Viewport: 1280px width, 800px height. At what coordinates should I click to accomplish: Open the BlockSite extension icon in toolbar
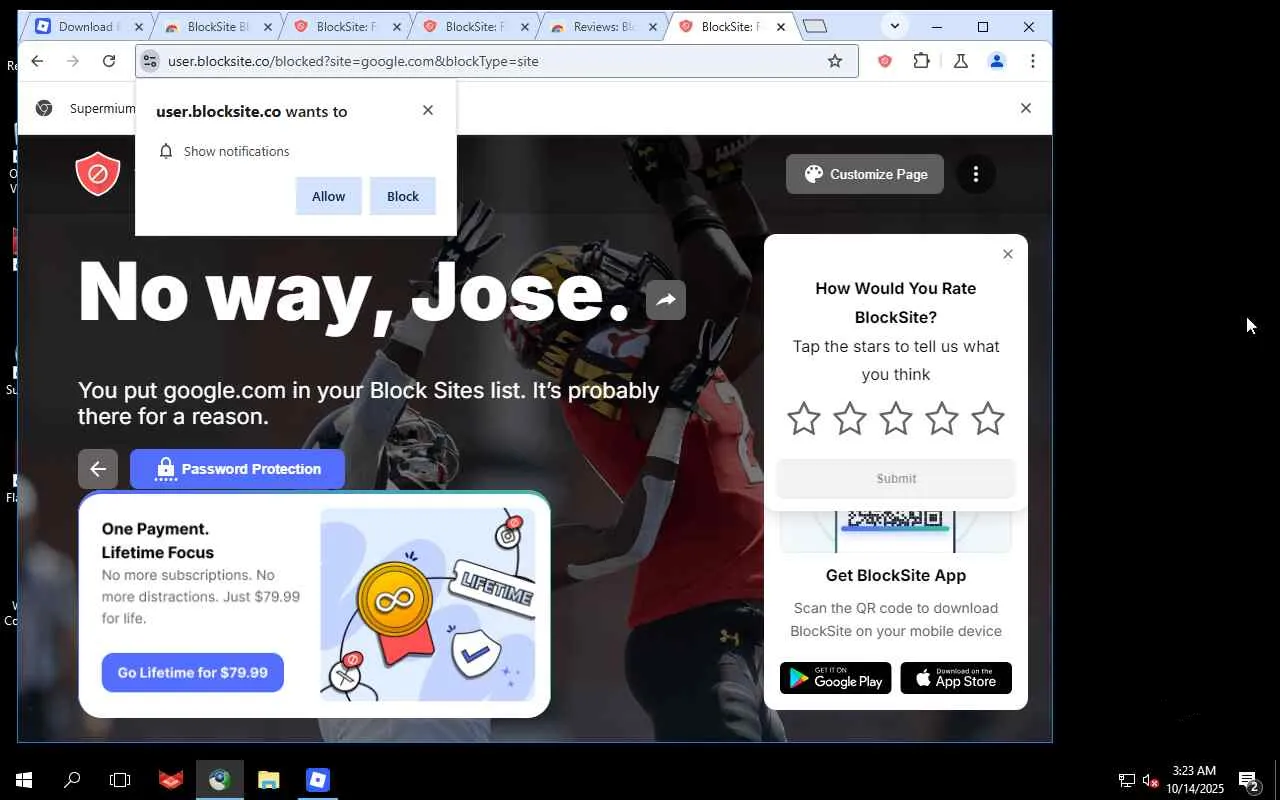point(884,61)
